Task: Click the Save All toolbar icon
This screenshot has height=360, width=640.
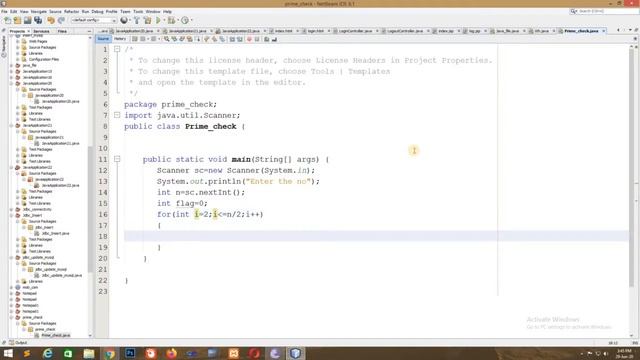Action: point(38,20)
